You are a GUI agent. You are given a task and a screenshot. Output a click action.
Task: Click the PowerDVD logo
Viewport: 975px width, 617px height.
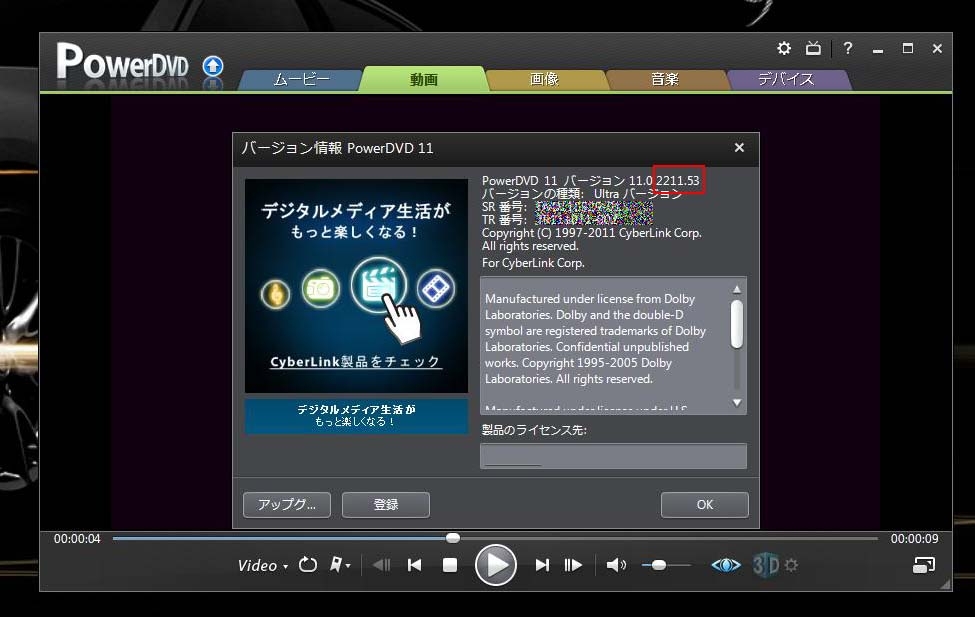tap(122, 62)
